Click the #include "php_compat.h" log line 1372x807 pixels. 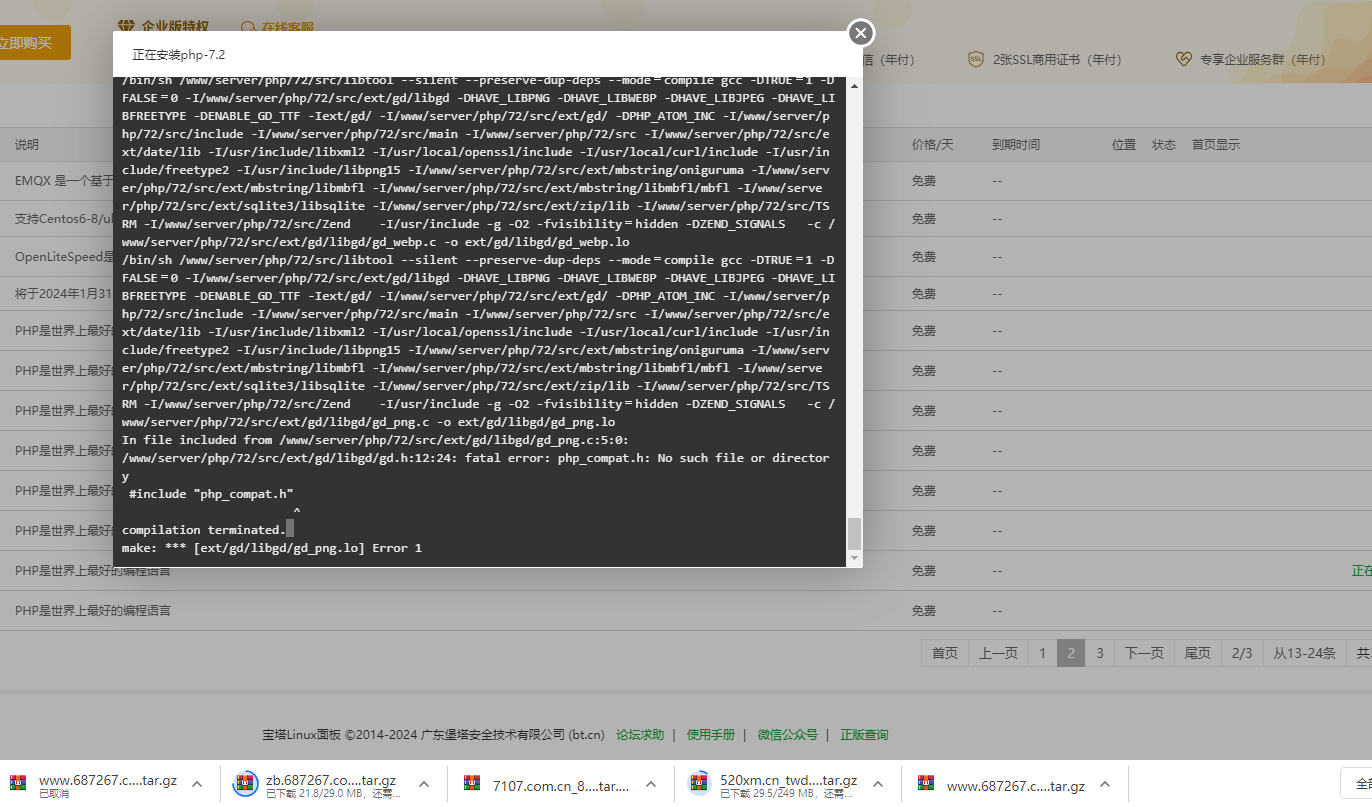click(211, 494)
